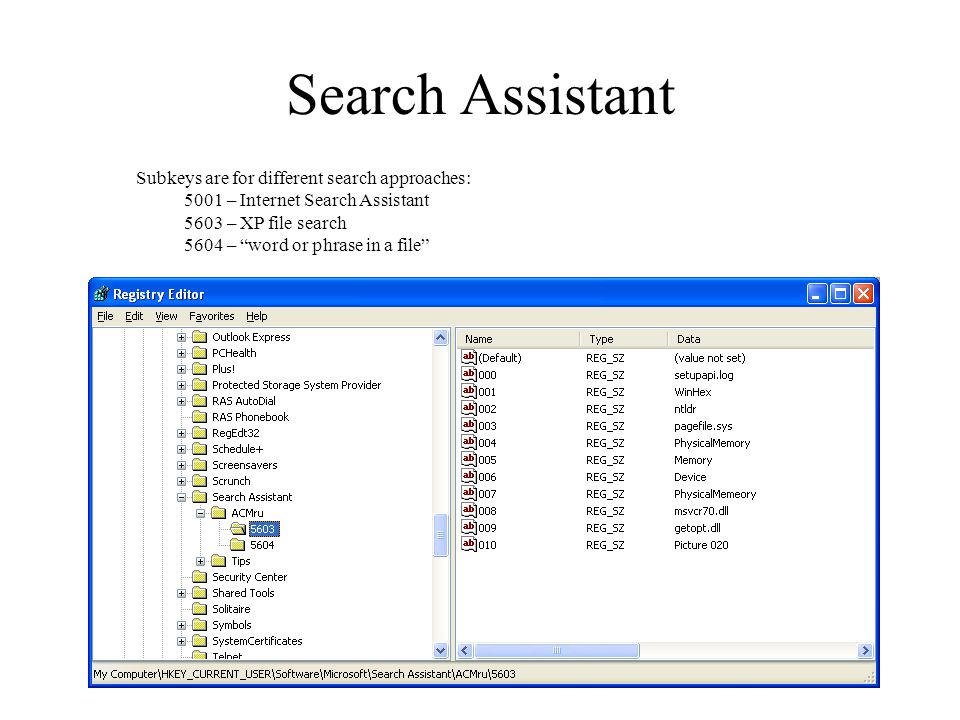The width and height of the screenshot is (960, 720).
Task: Click the 5604 folder icon
Action: tap(238, 545)
